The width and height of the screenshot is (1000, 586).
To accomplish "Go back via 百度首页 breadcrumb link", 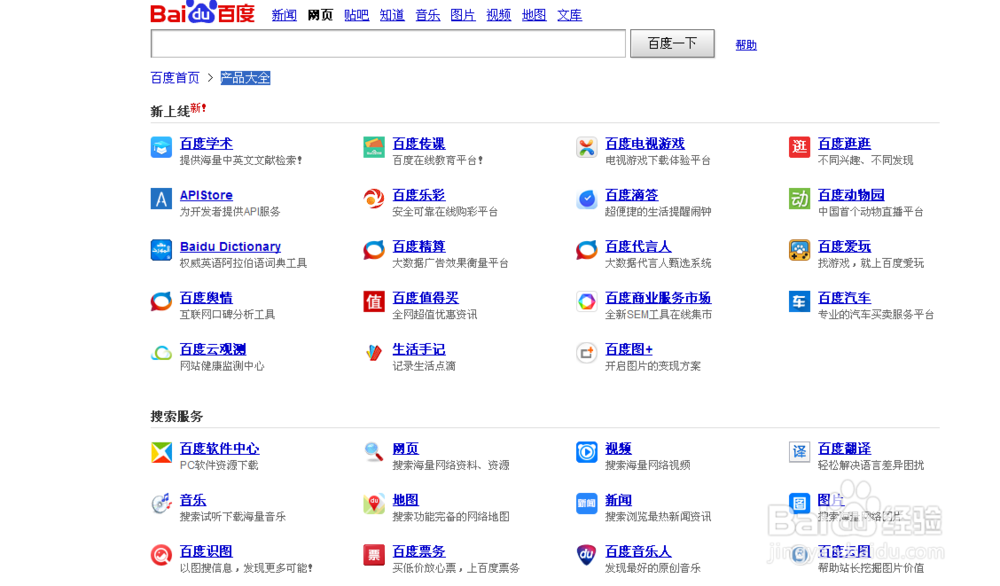I will (174, 77).
